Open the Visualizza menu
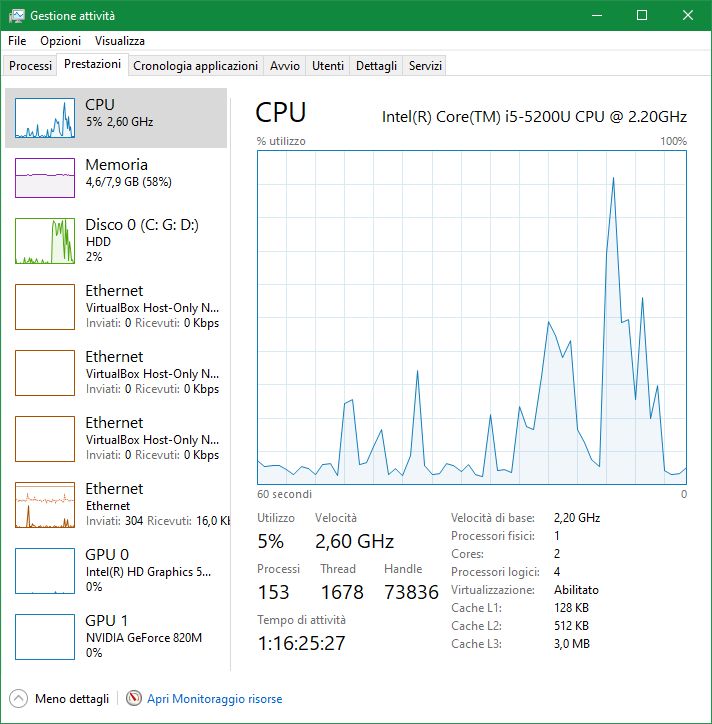The image size is (712, 724). pyautogui.click(x=120, y=41)
